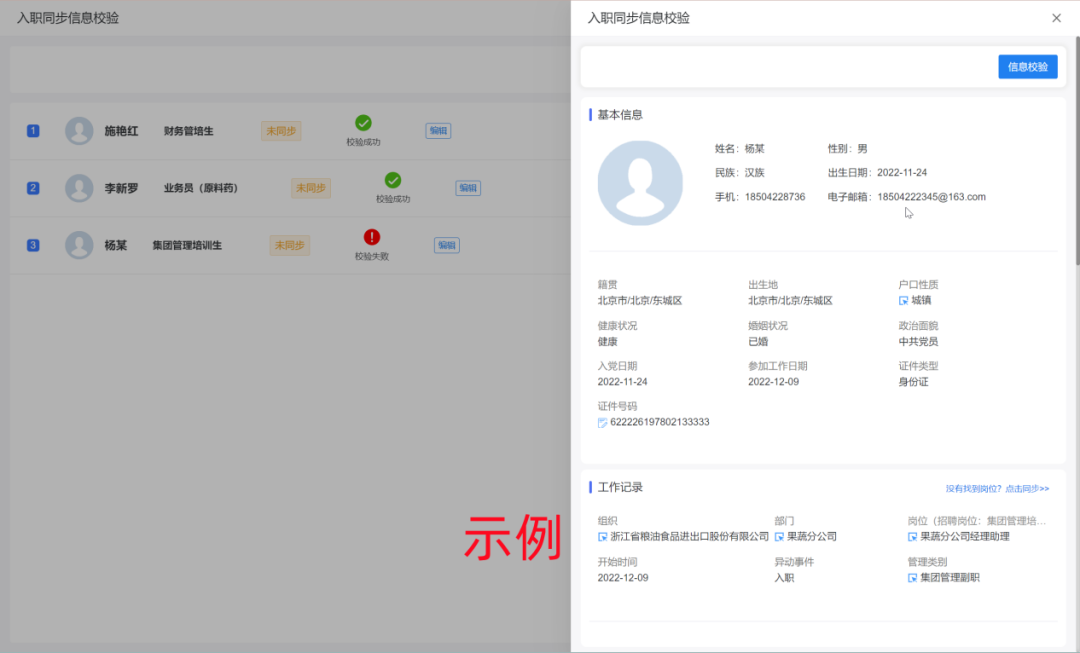
Task: Click the edit icon beside 集团管理副职
Action: 913,578
